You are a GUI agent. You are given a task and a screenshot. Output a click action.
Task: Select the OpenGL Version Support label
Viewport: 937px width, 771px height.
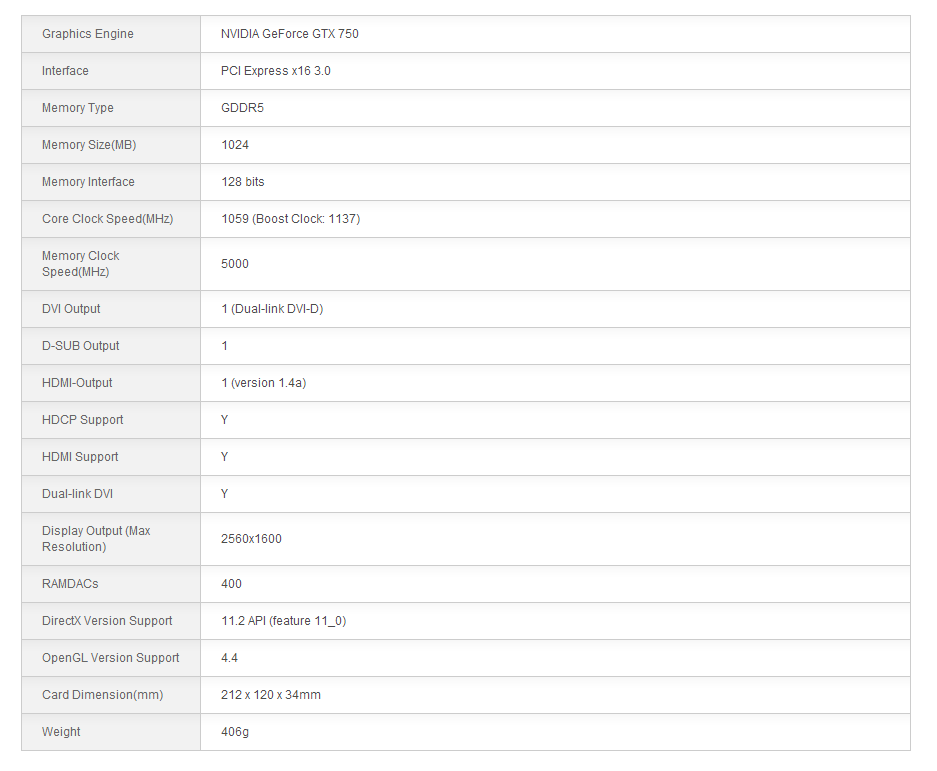click(111, 658)
